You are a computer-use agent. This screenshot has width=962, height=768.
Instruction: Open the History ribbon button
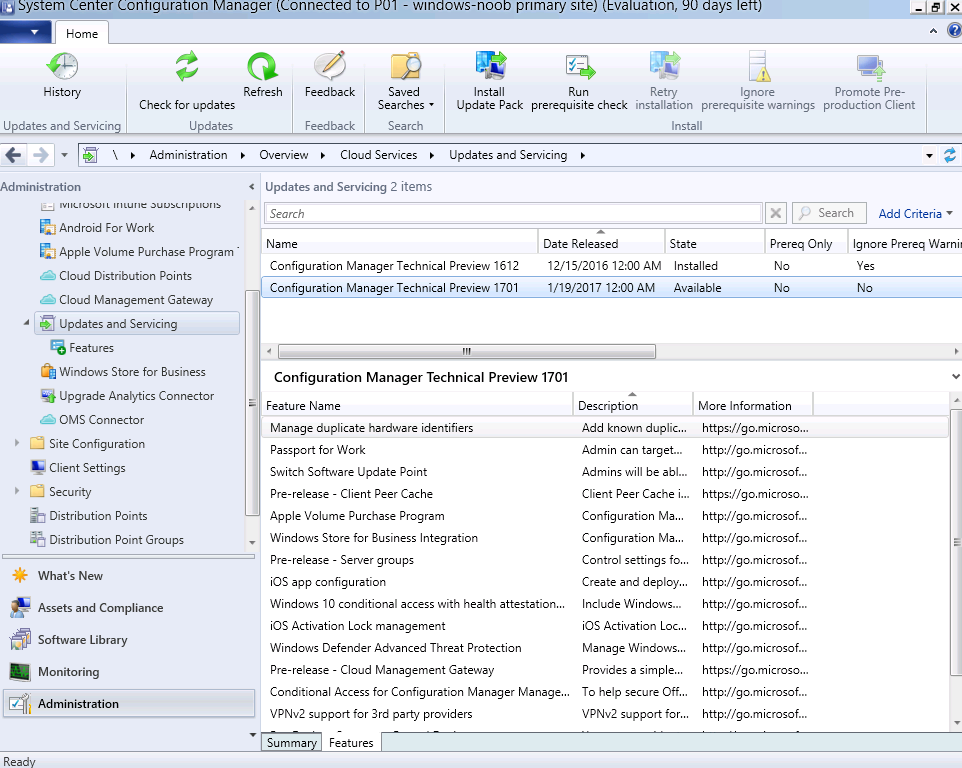[62, 75]
